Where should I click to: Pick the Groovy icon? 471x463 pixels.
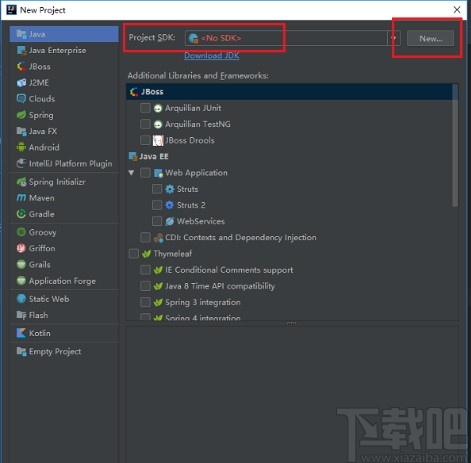21,232
